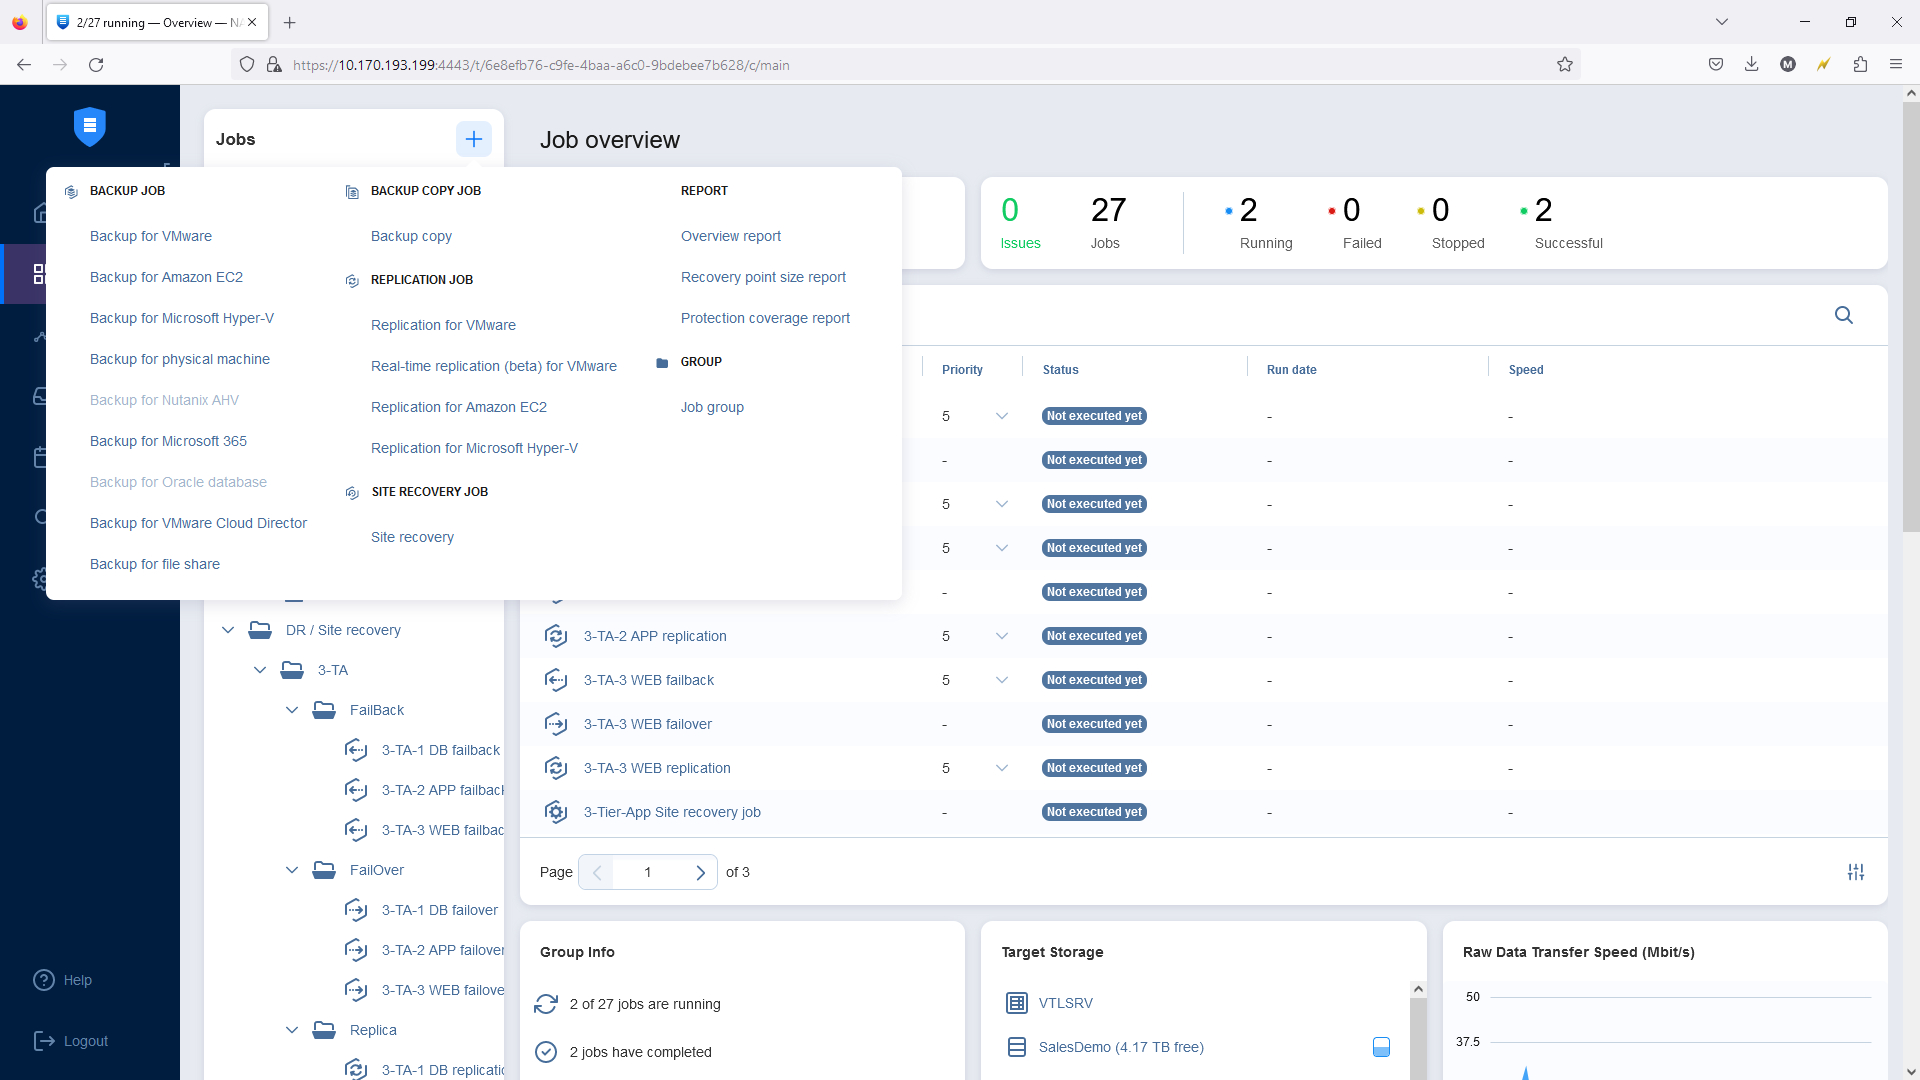Click the failover icon beside 3-TA-3 WEB failover
The image size is (1920, 1080).
tap(556, 724)
